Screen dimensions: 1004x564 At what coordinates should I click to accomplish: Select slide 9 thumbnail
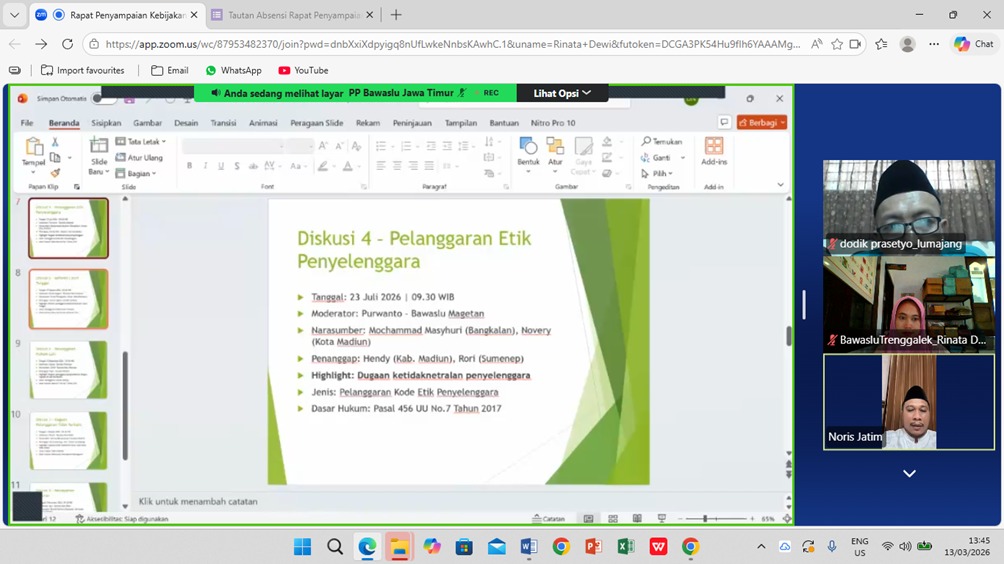coord(69,370)
